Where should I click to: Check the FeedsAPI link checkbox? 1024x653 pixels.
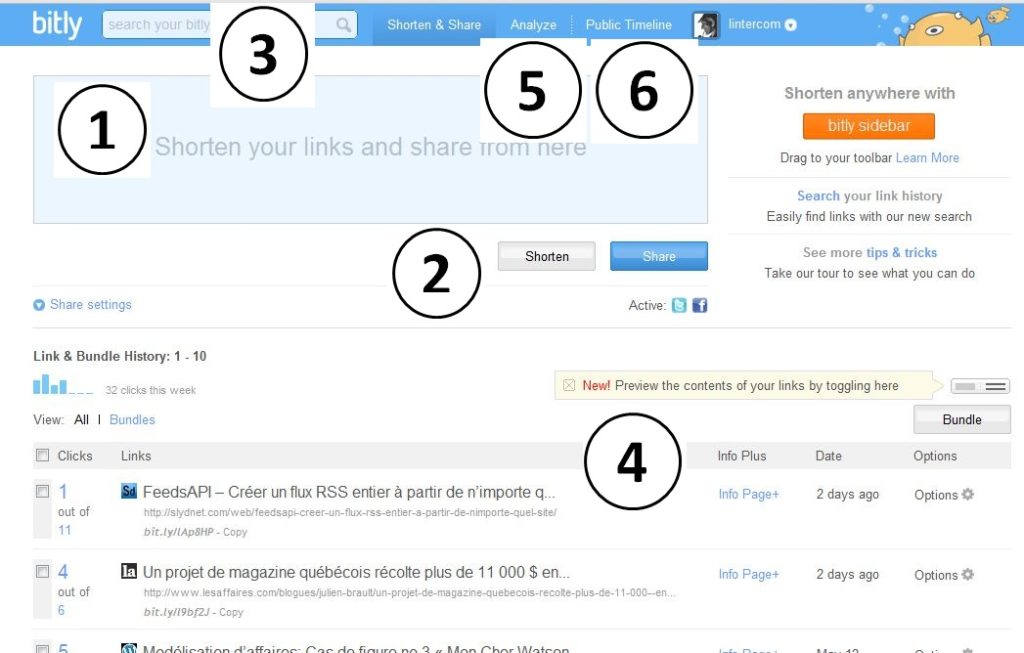(x=42, y=491)
